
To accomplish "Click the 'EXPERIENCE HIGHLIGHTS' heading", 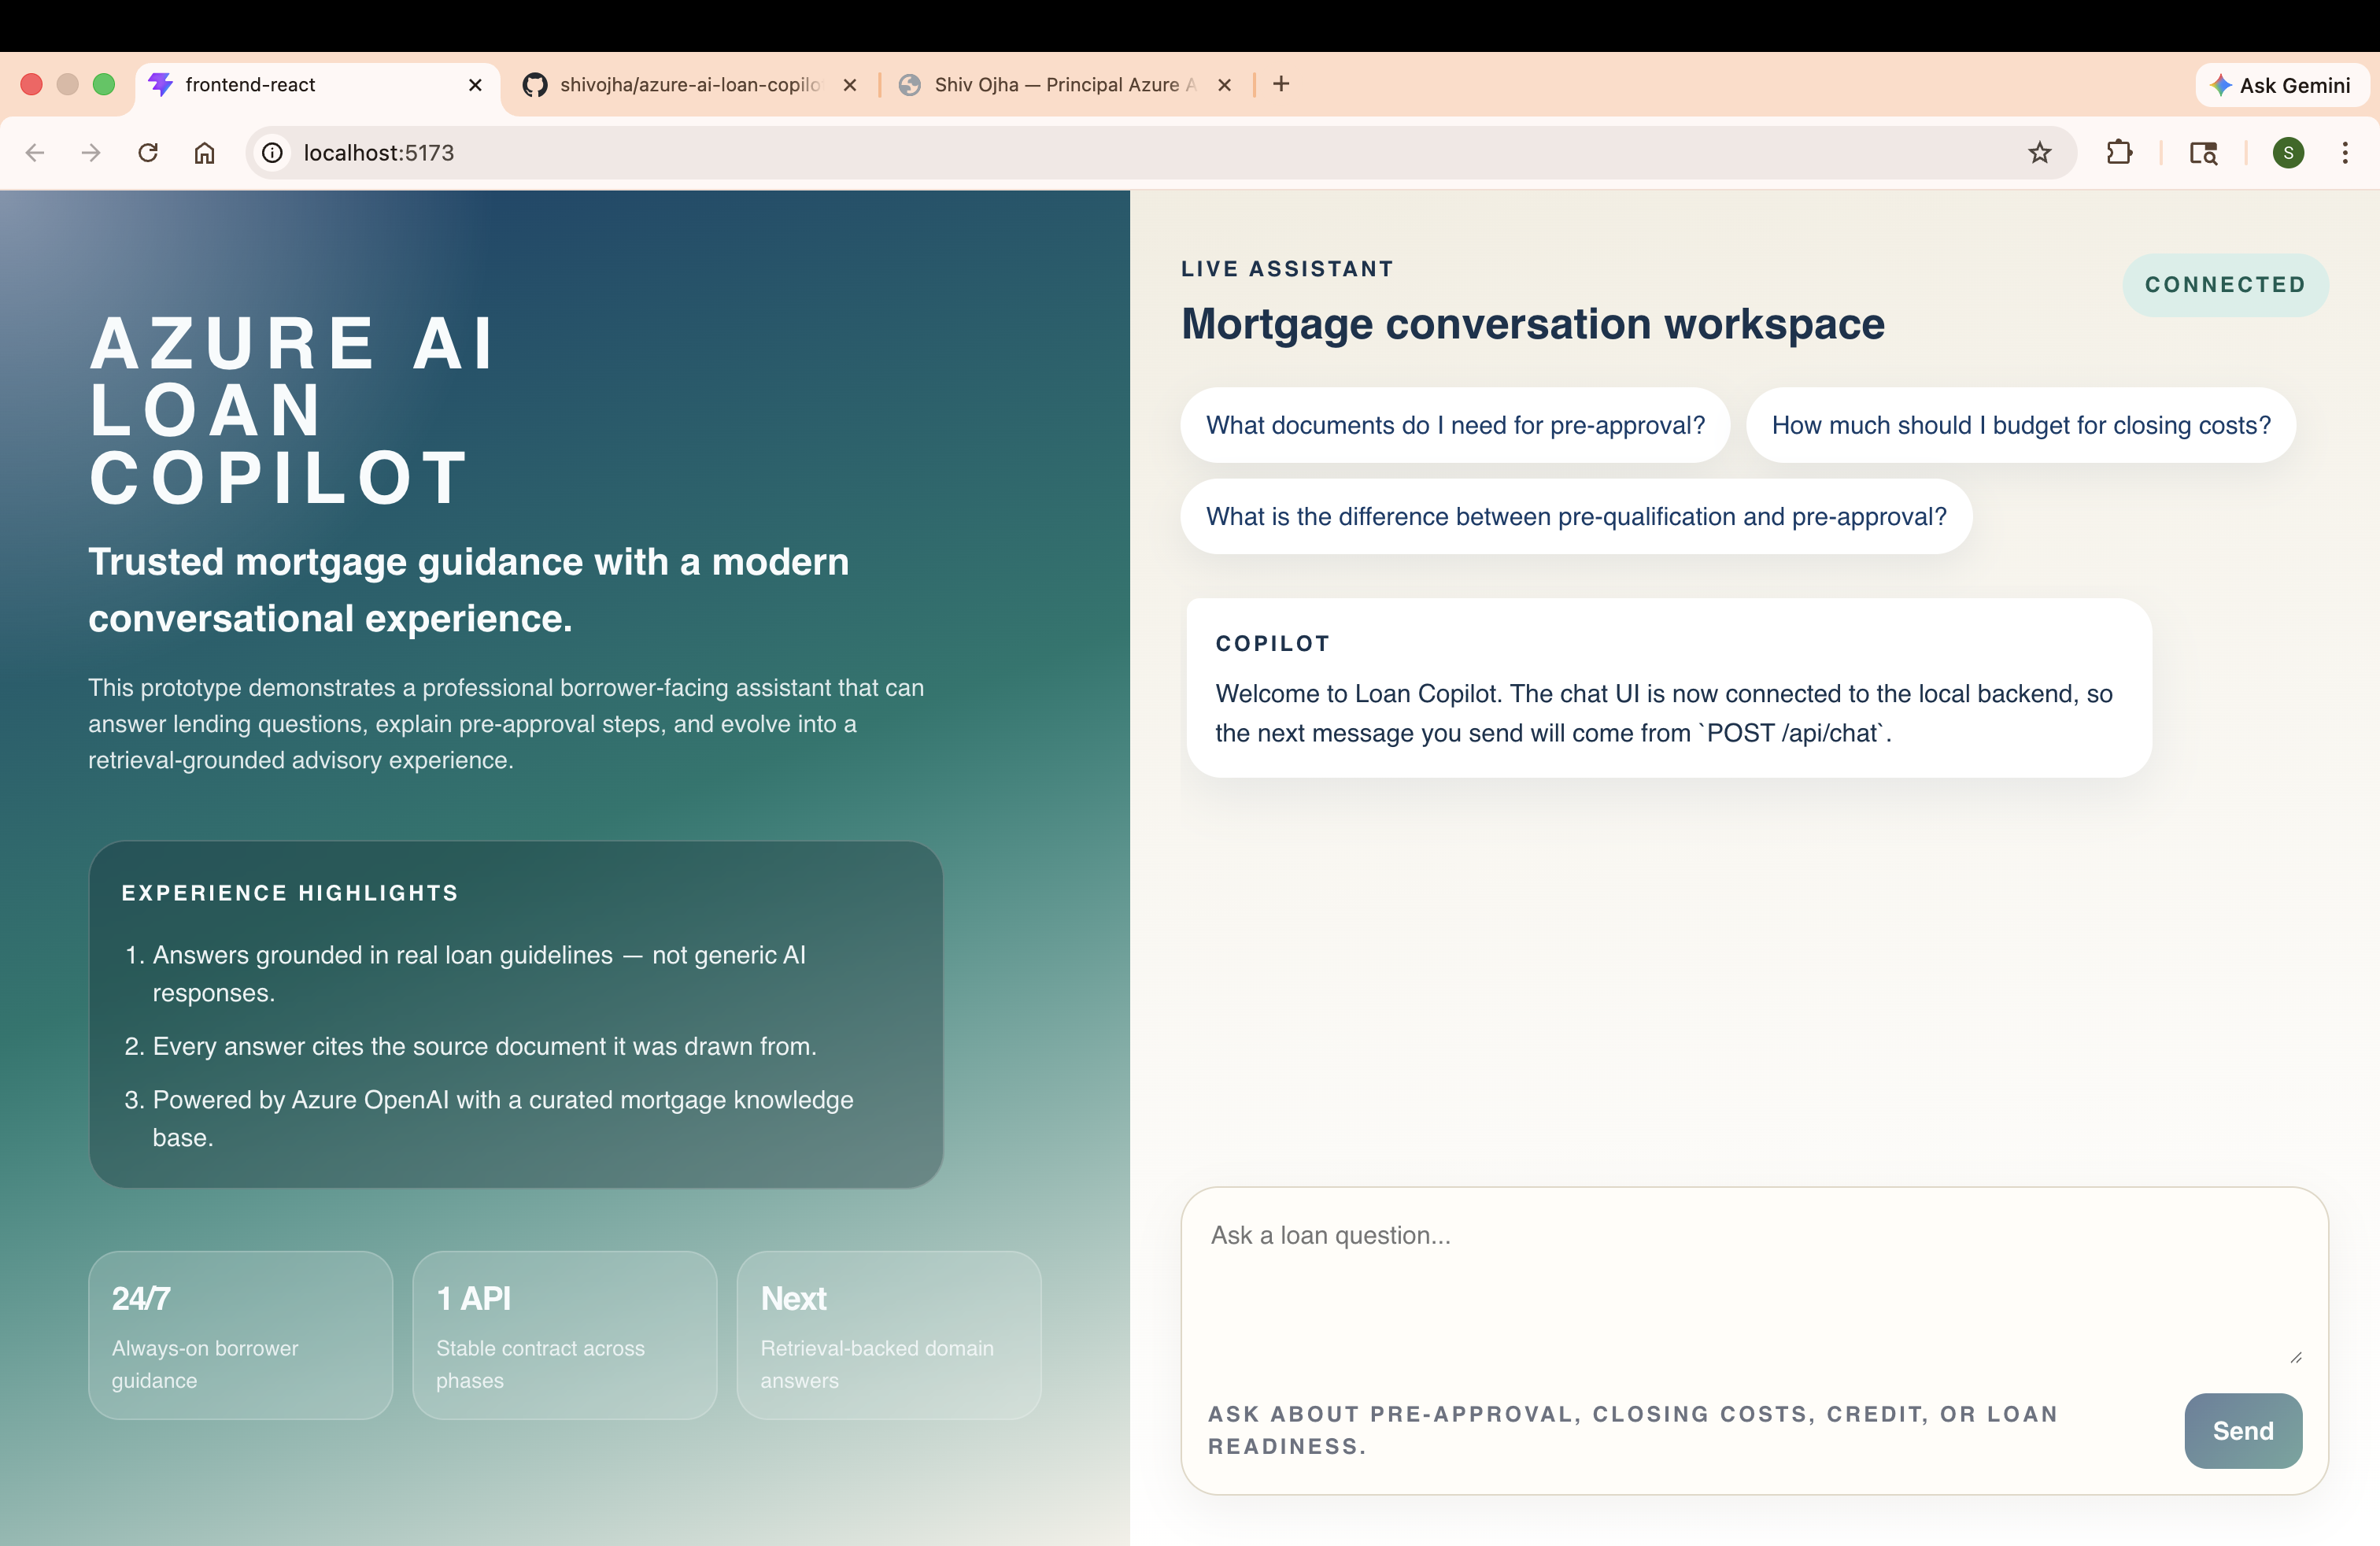I will tap(290, 892).
